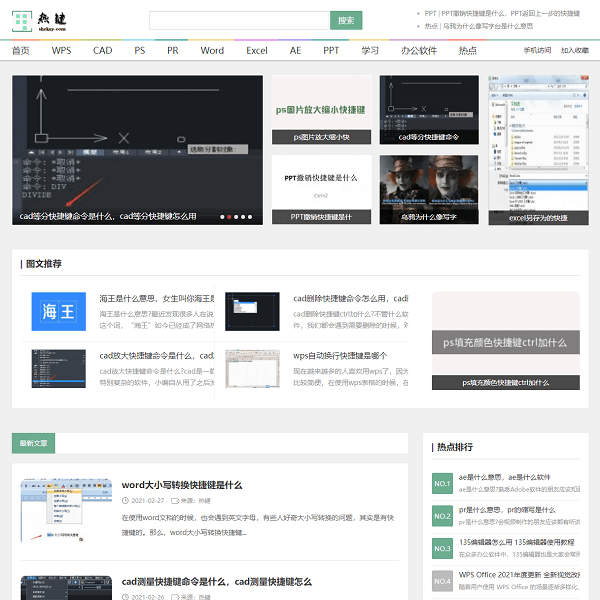Open the small cad等分快捷键命令 thumbnail card
Viewport: 600px width, 600px height.
coord(429,110)
